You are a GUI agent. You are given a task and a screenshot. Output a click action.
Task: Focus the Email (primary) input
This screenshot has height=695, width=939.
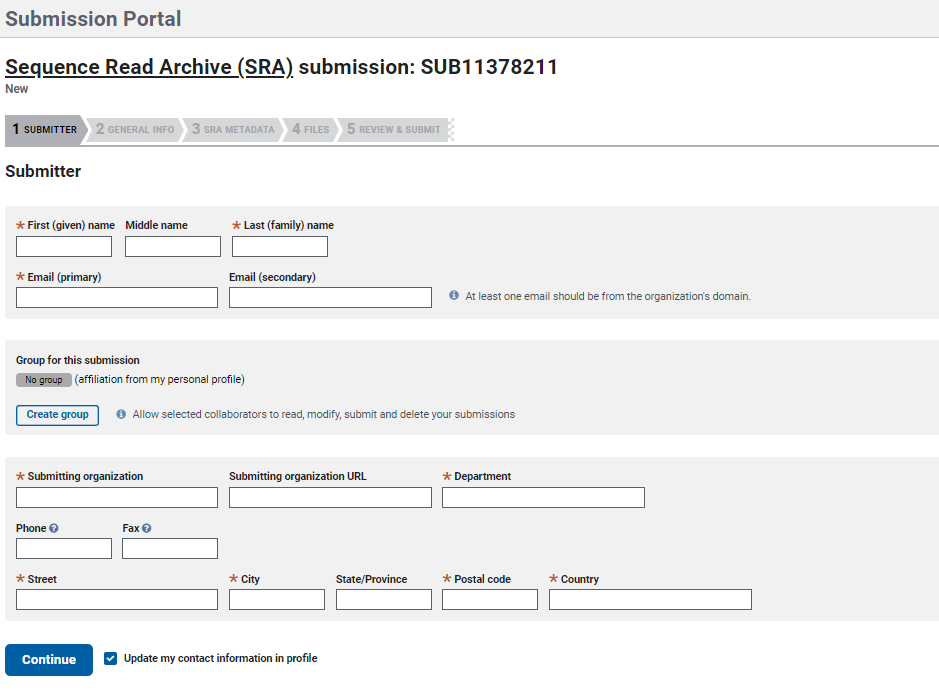coord(117,298)
